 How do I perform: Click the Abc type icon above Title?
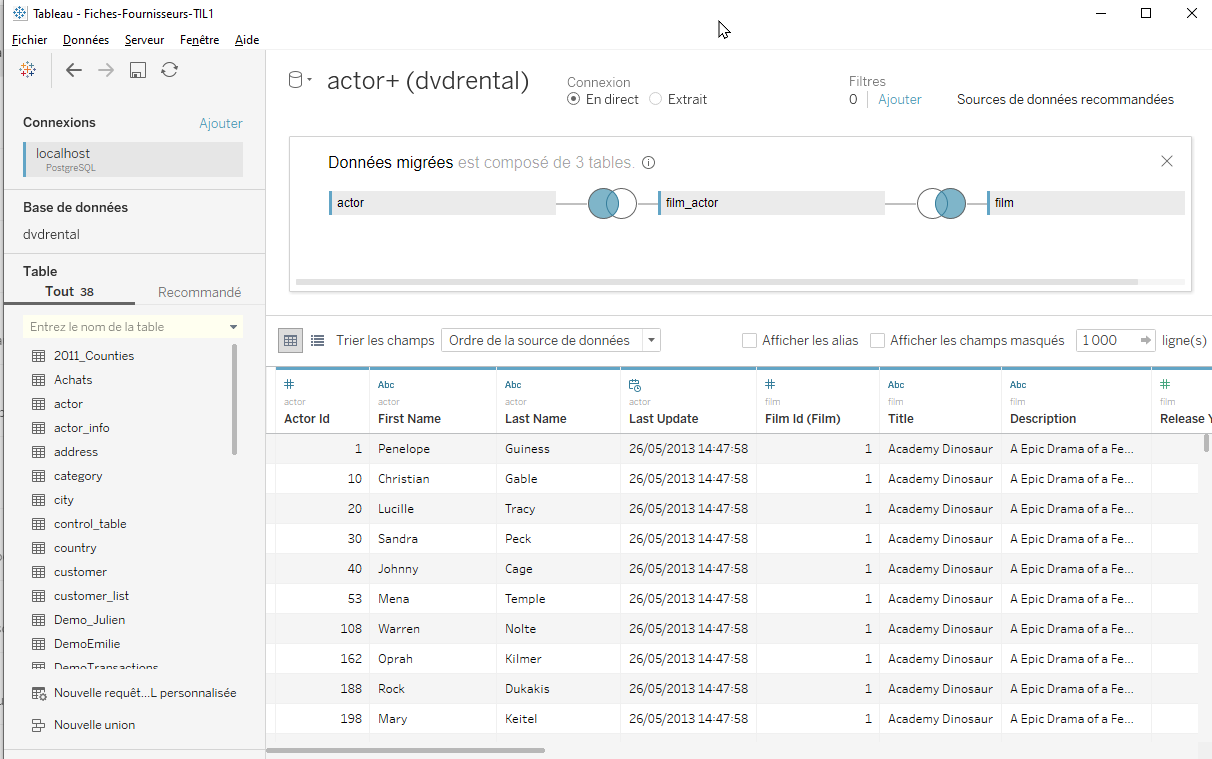click(x=896, y=385)
